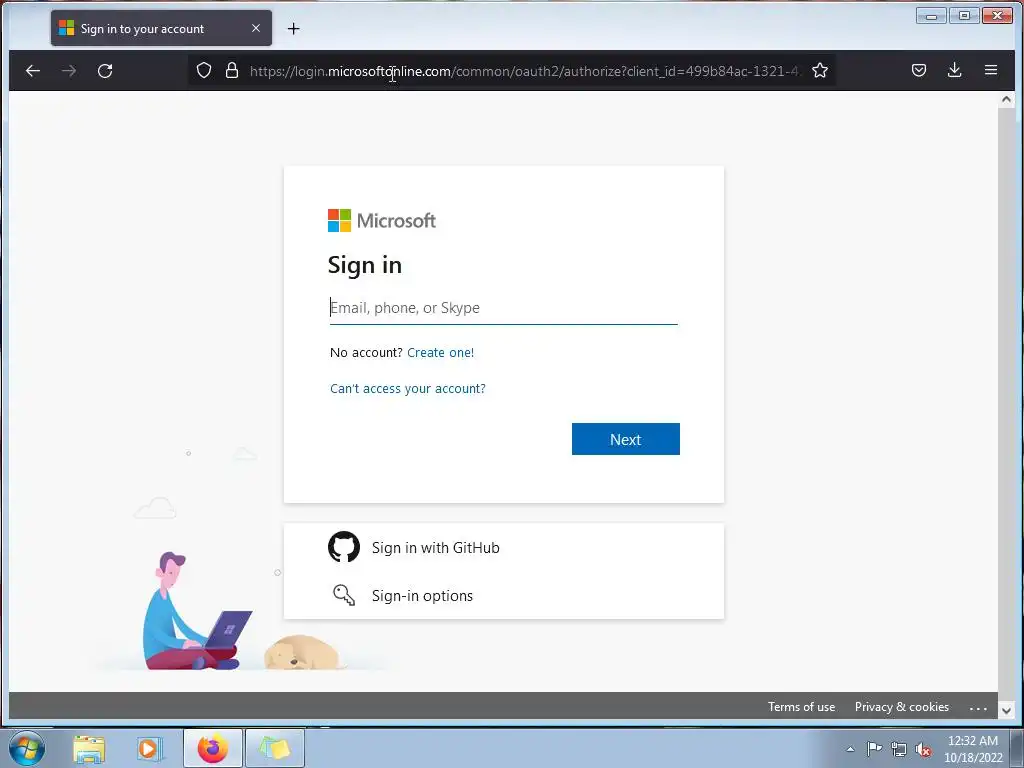The width and height of the screenshot is (1024, 768).
Task: Click the address bar URL
Action: 524,71
